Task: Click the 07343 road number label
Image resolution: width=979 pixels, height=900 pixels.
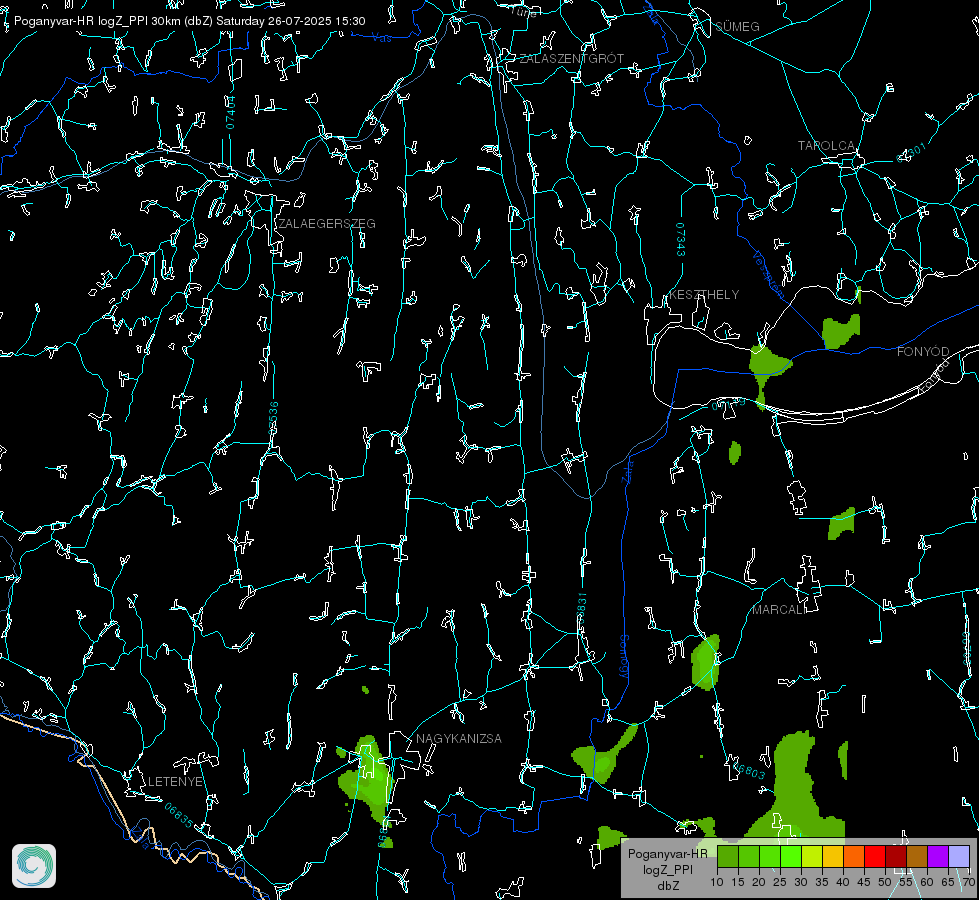Action: click(681, 239)
